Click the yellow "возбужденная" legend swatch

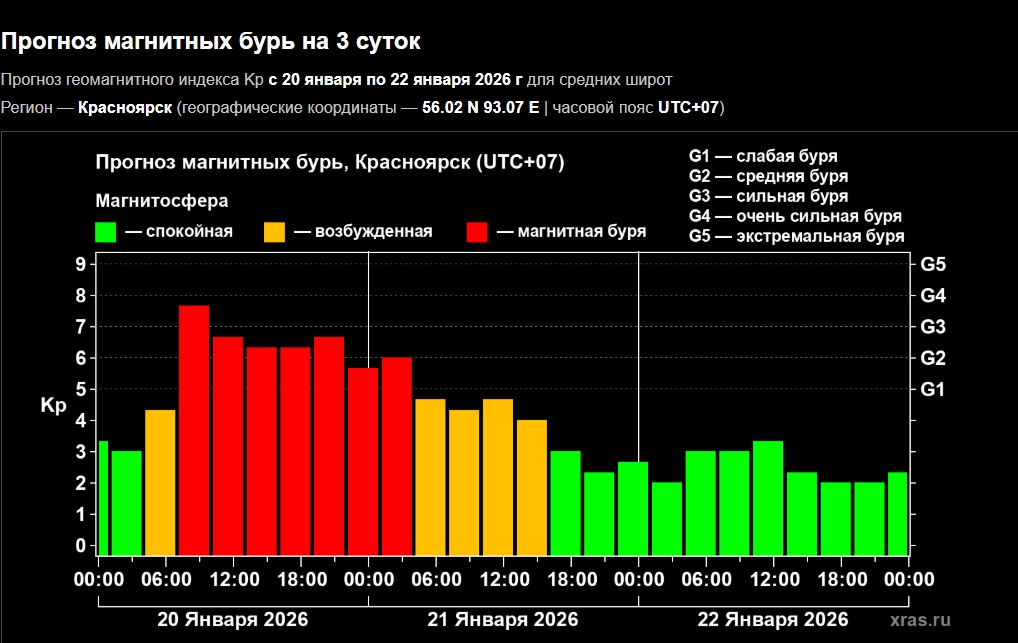[275, 232]
